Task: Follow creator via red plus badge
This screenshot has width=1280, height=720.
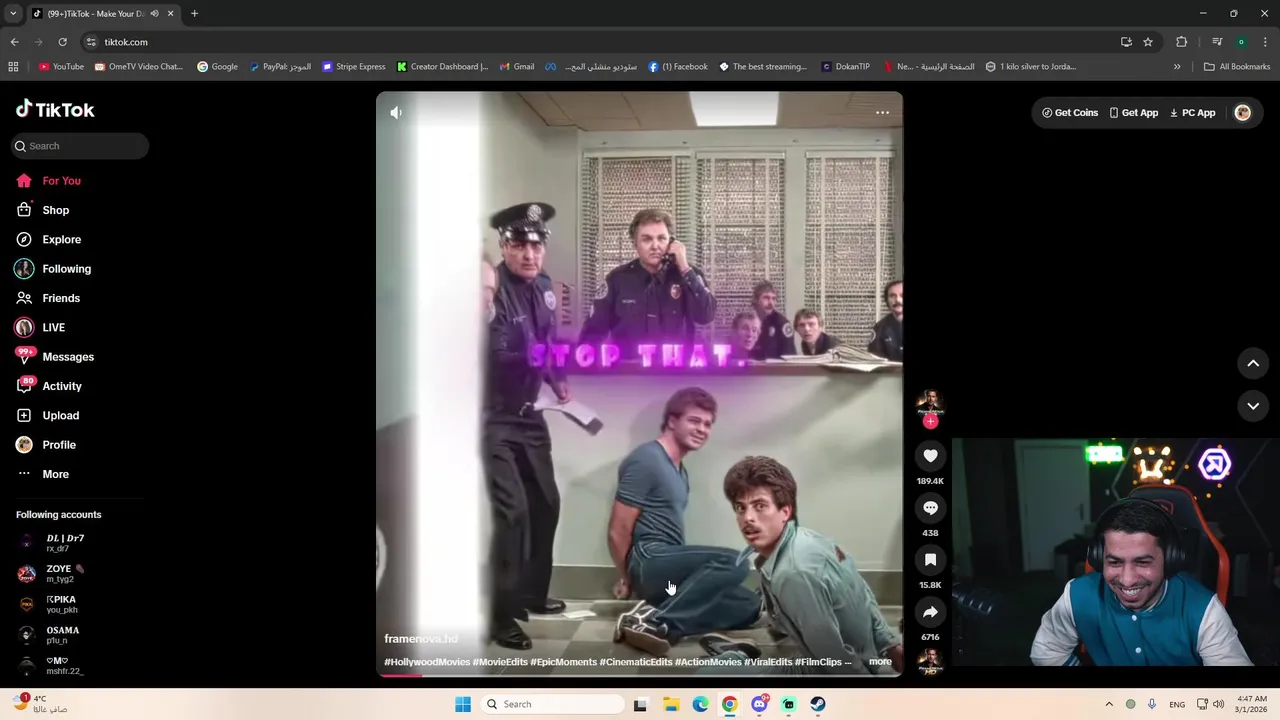Action: 930,422
